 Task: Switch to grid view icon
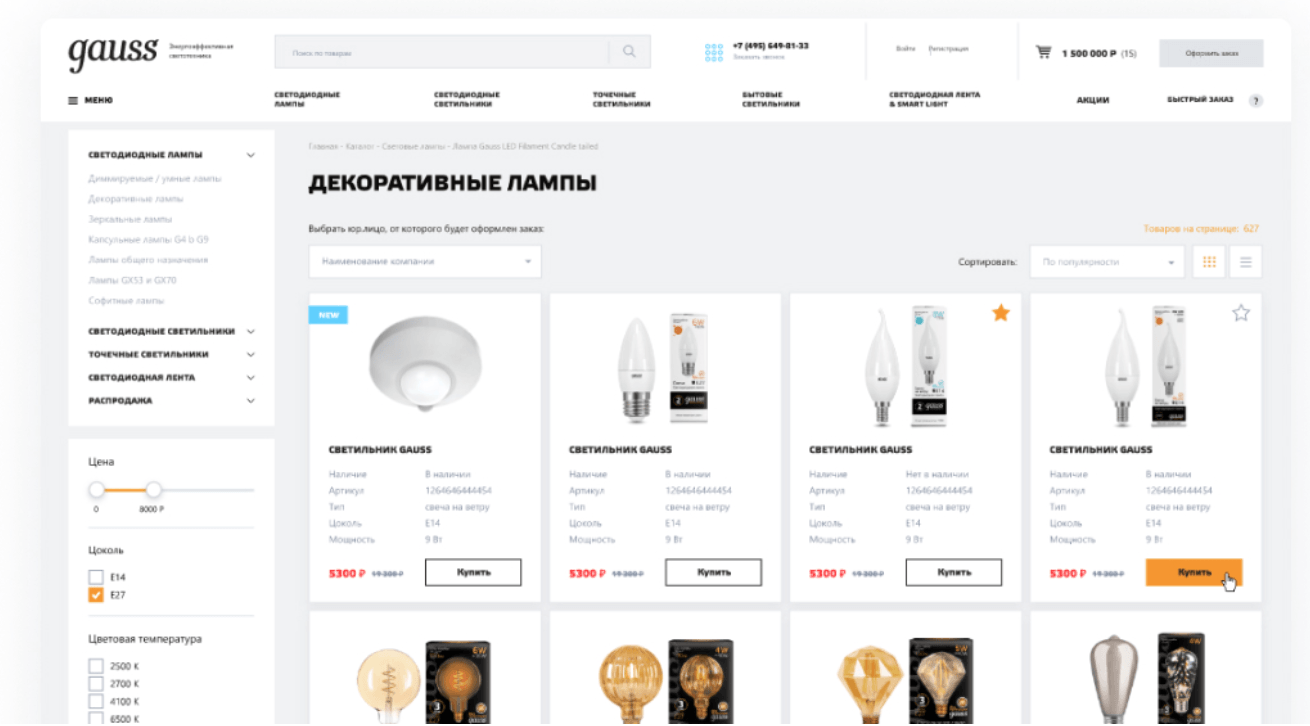coord(1209,262)
